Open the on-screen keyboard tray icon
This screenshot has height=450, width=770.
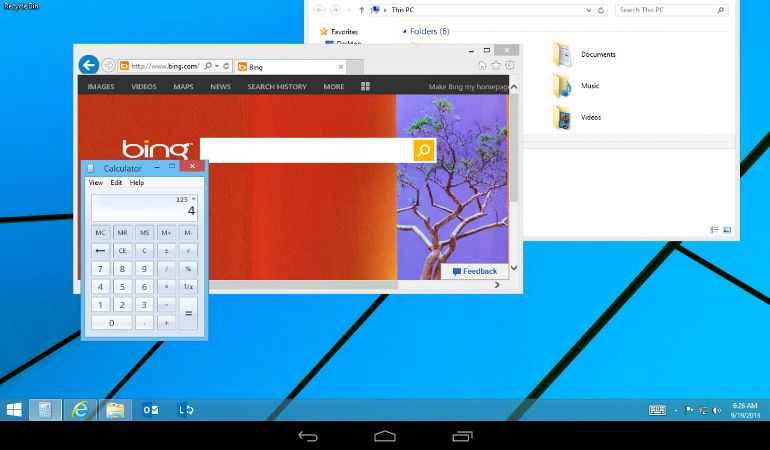657,410
